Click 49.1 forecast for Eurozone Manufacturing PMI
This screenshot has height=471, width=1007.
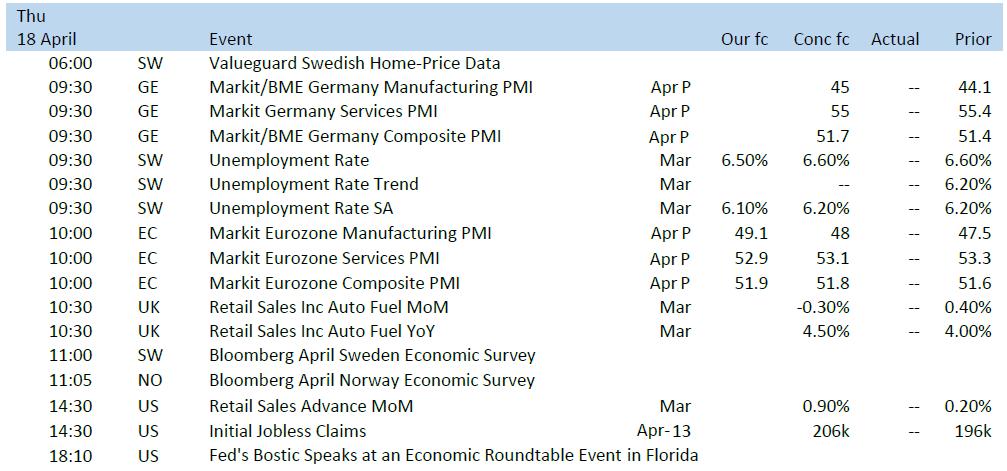(x=751, y=233)
